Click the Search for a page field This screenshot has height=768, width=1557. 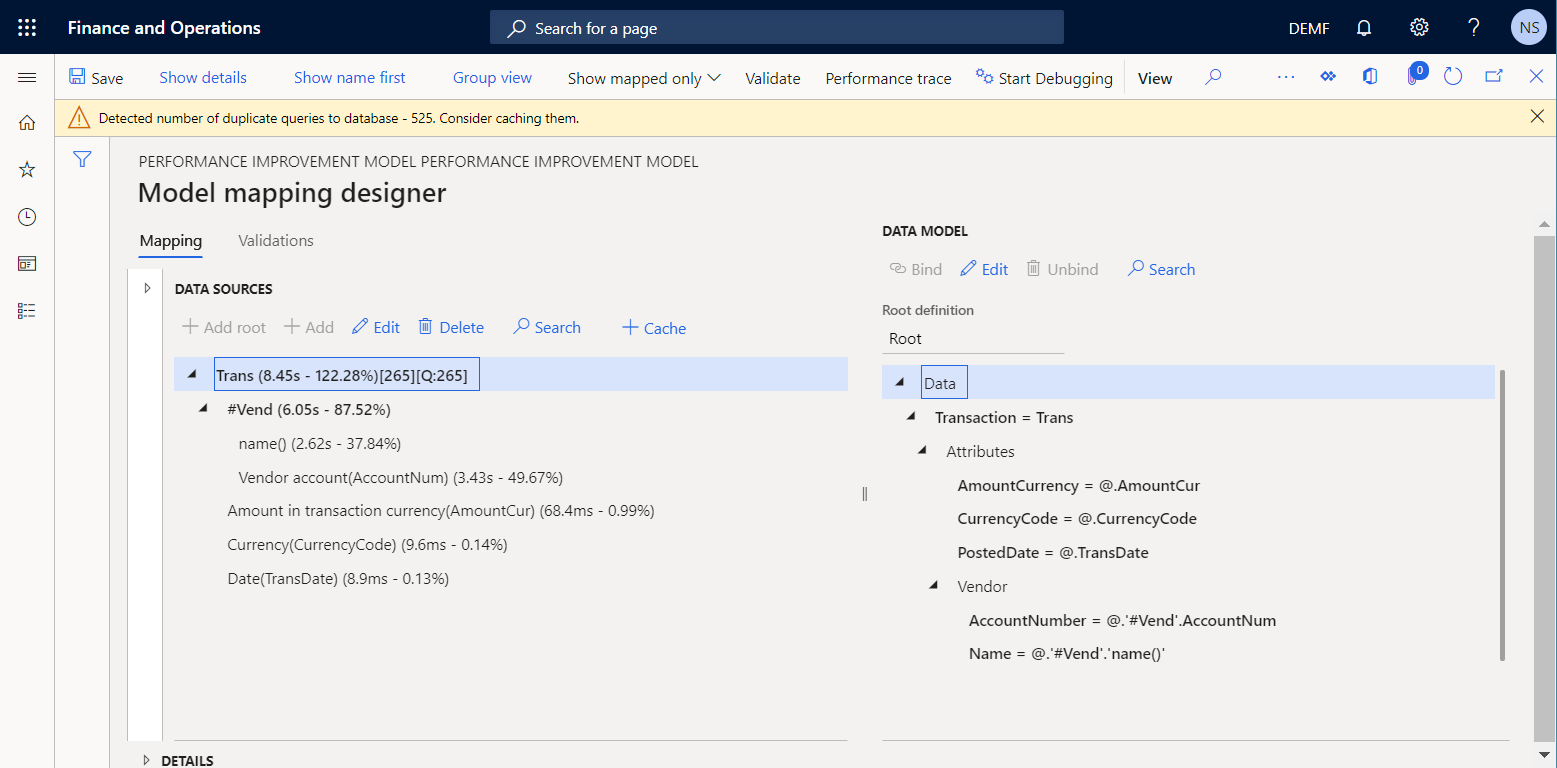[x=776, y=27]
